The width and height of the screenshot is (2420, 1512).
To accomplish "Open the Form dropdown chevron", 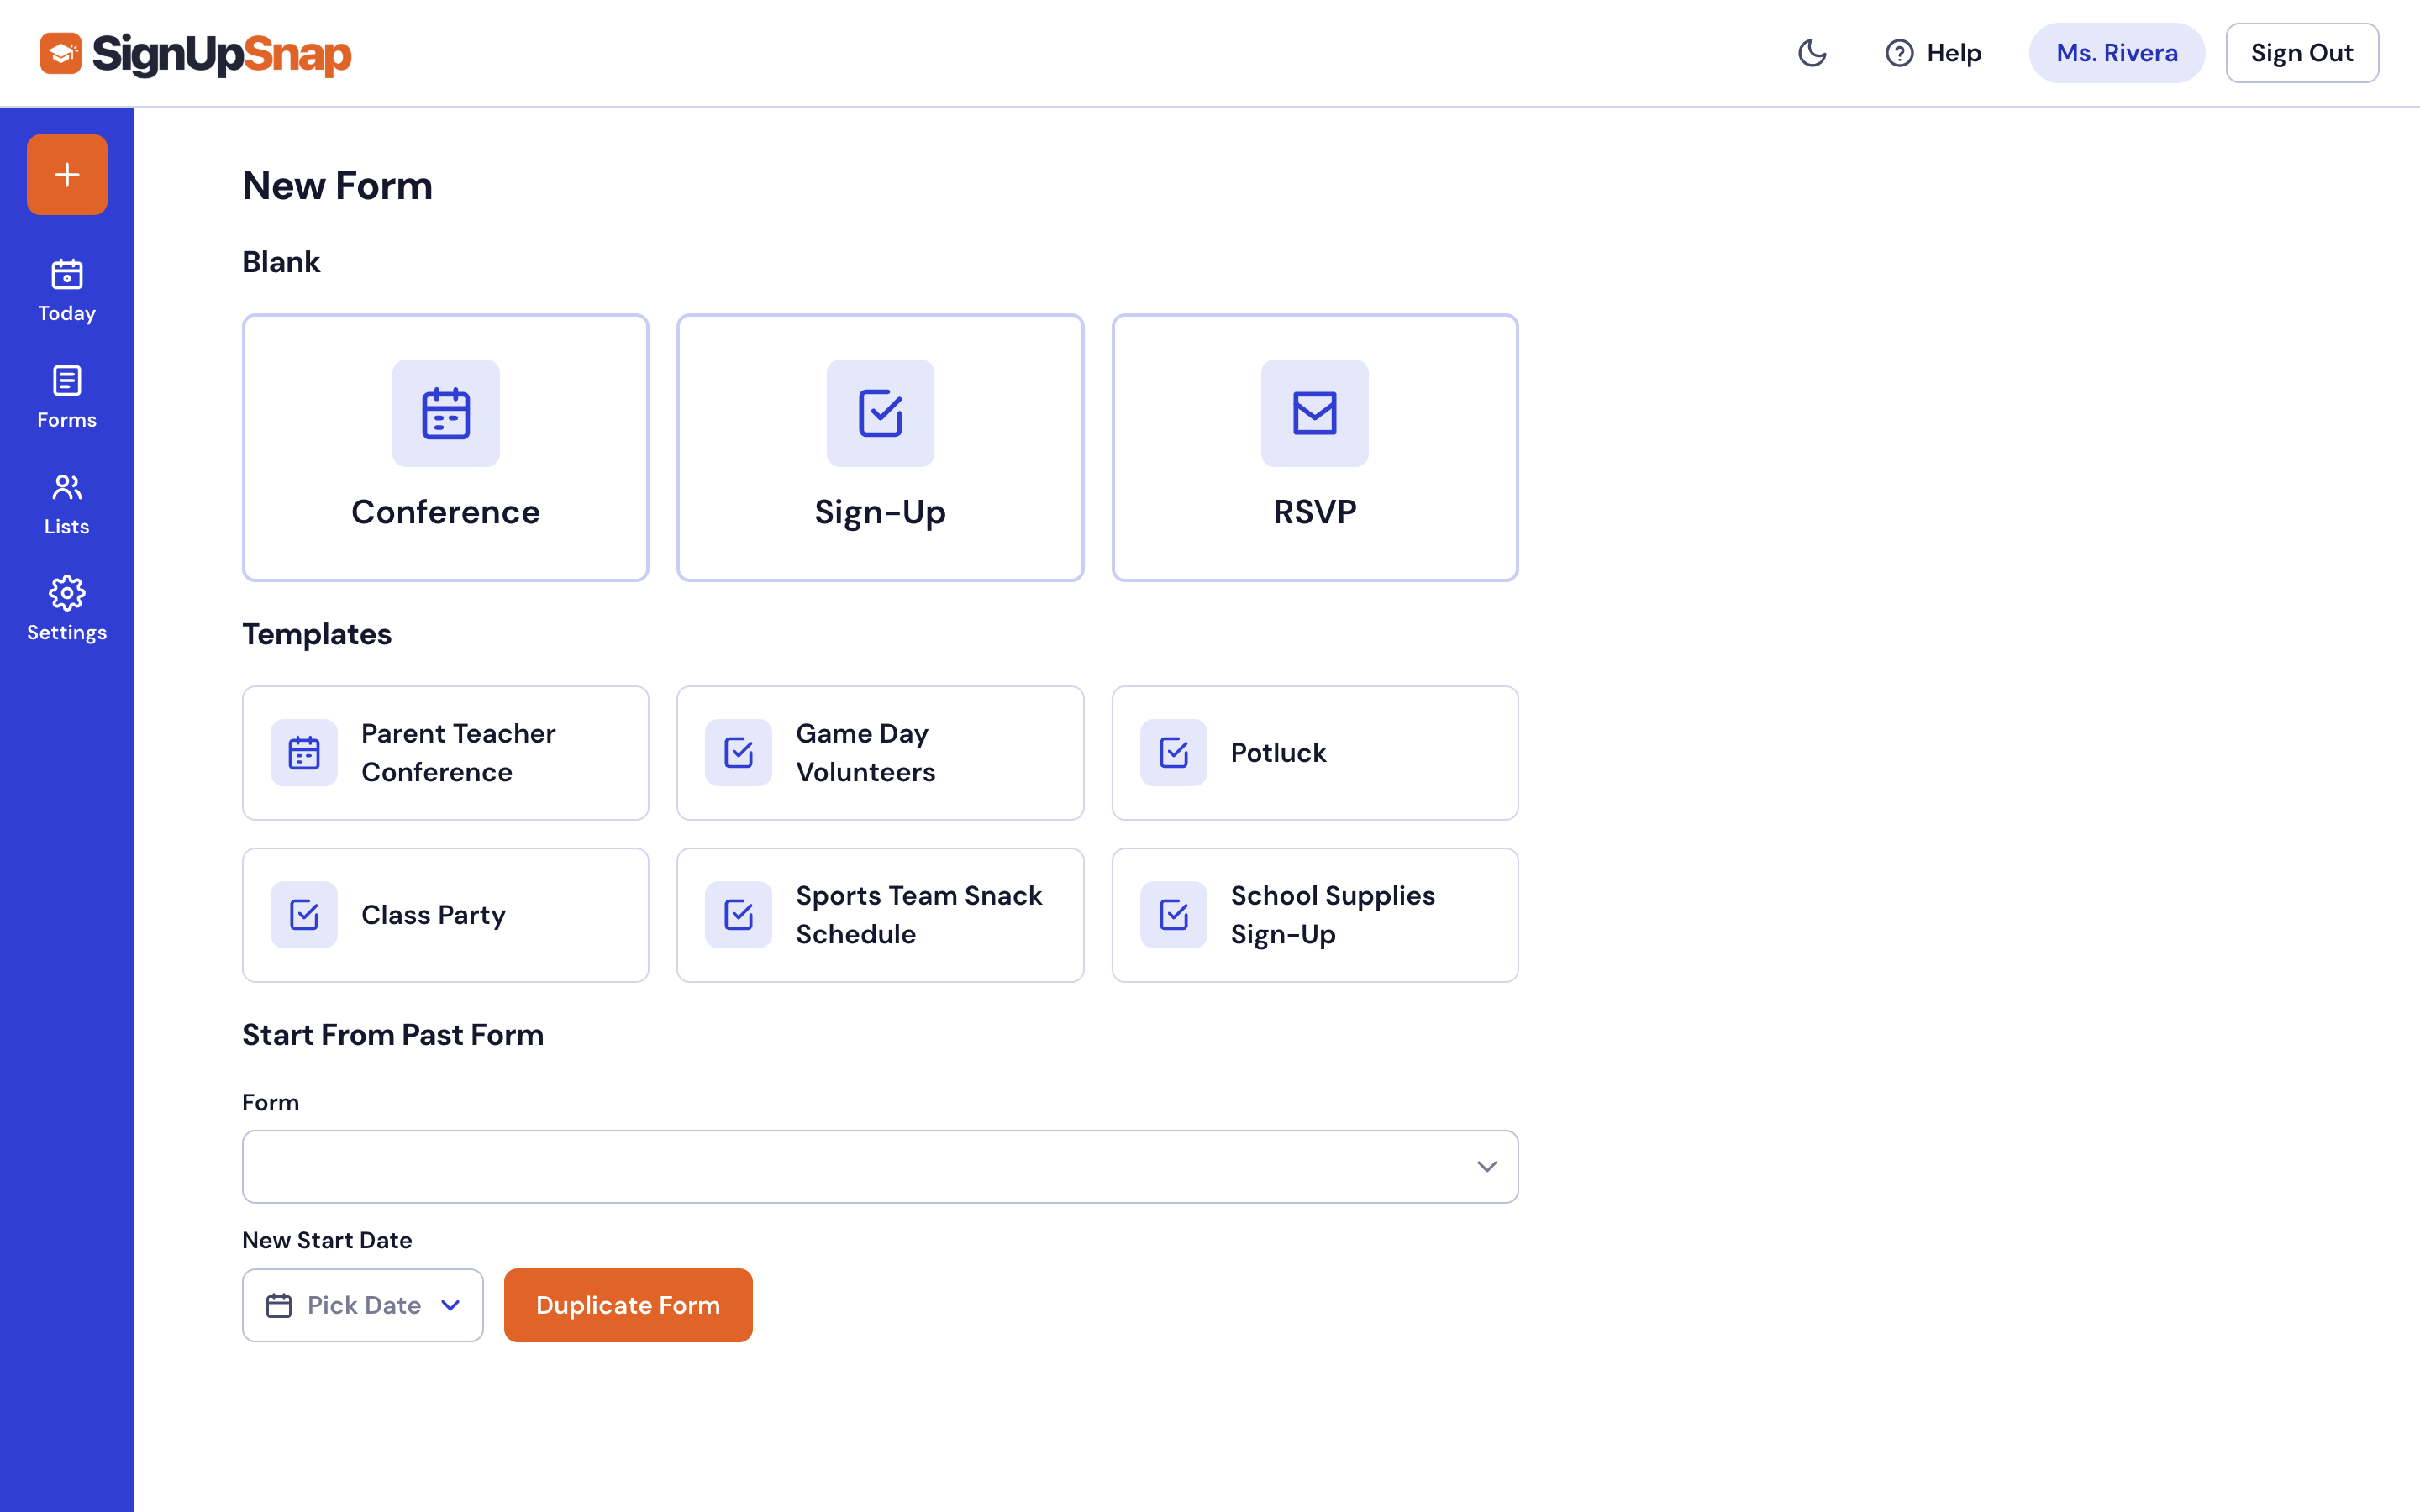I will [1487, 1167].
